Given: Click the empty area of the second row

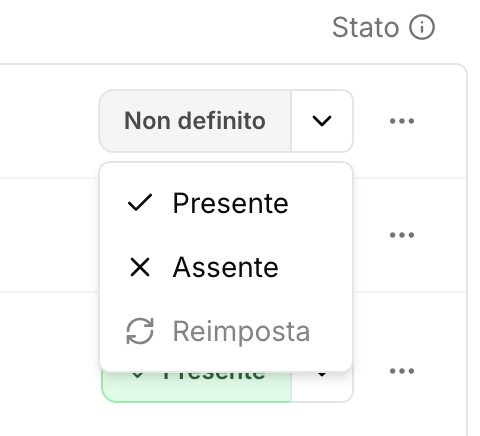Looking at the screenshot, I should (48, 235).
